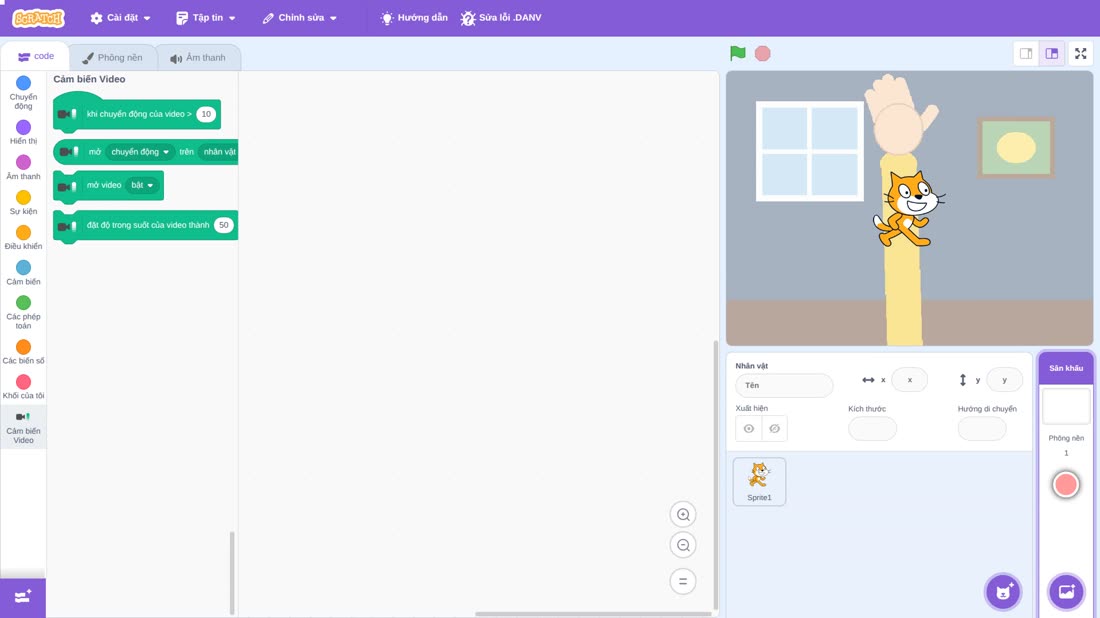Screen dimensions: 1100x618
Task: Switch to small stage layout
Action: 1026,53
